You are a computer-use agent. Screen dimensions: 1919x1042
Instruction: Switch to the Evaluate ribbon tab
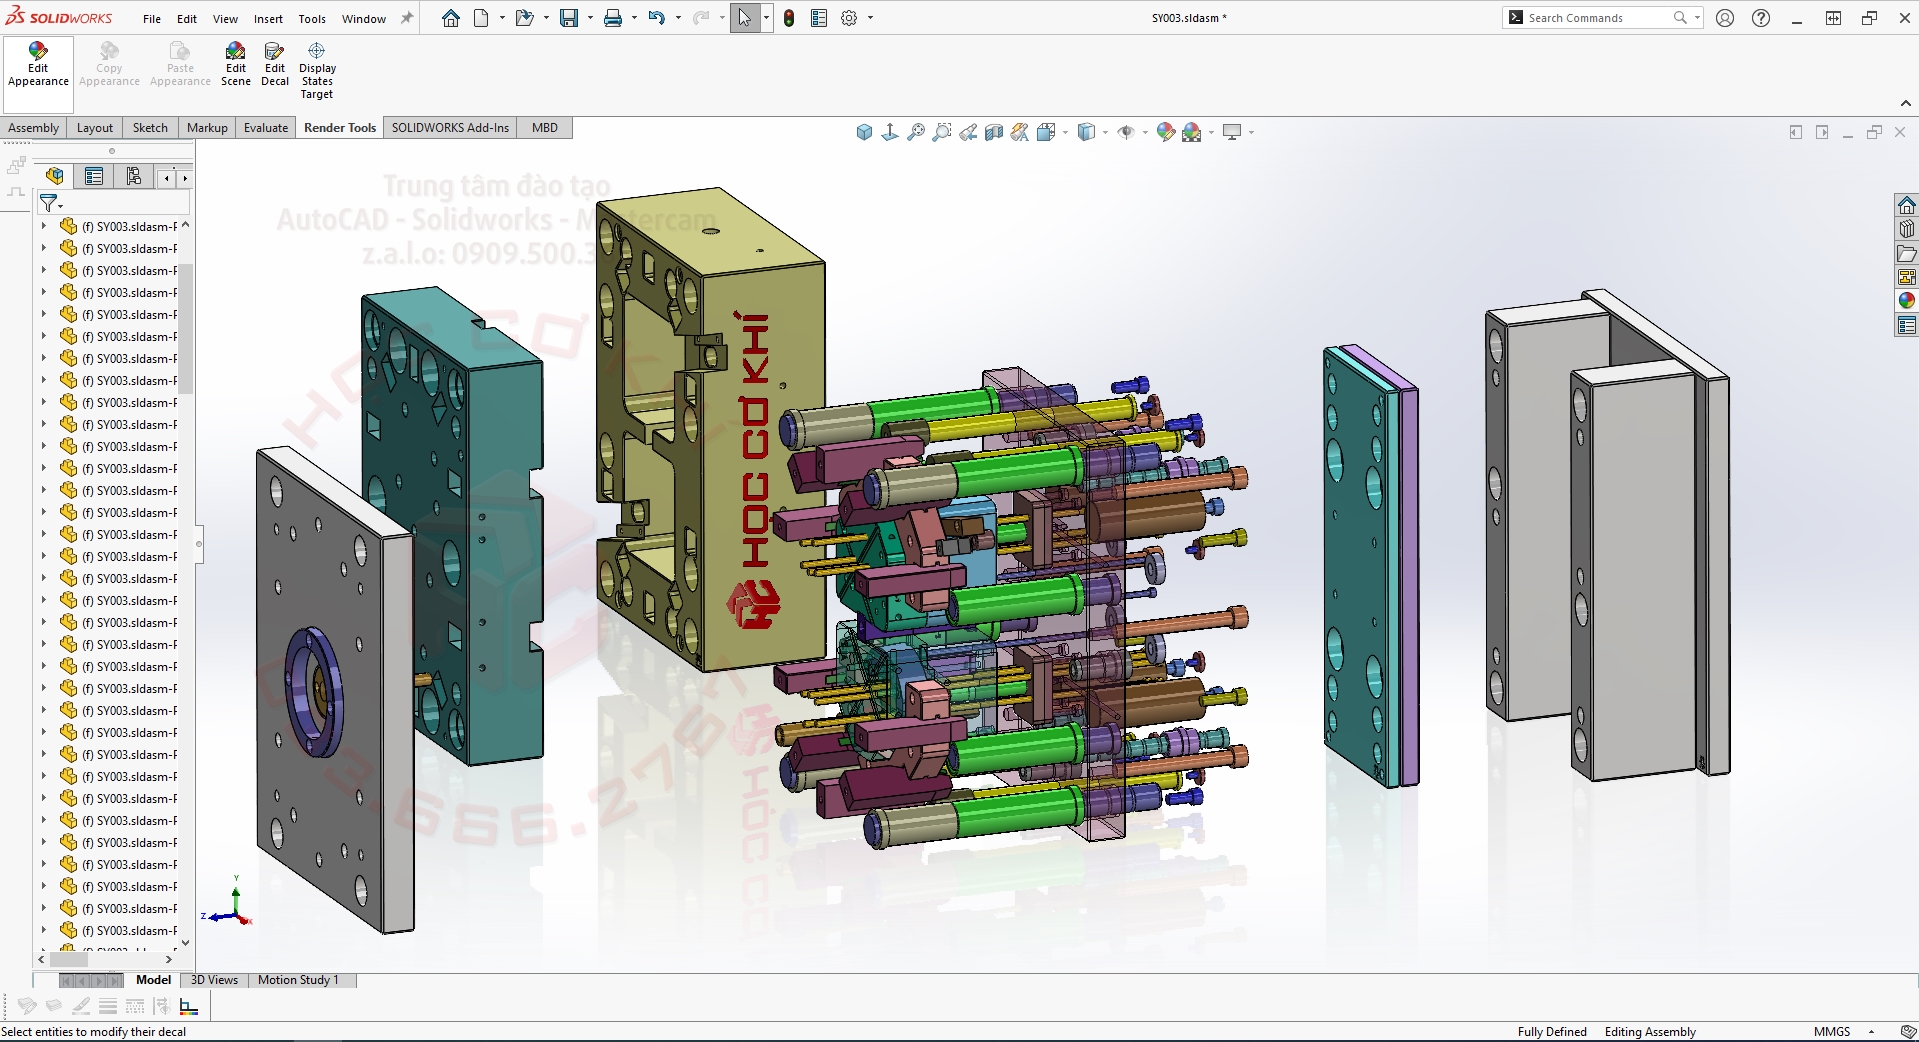[x=266, y=128]
